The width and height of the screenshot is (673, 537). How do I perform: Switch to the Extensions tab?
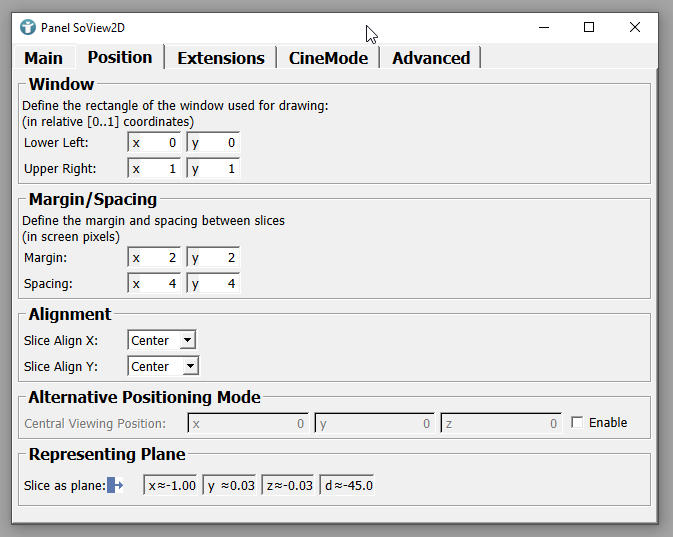(220, 58)
